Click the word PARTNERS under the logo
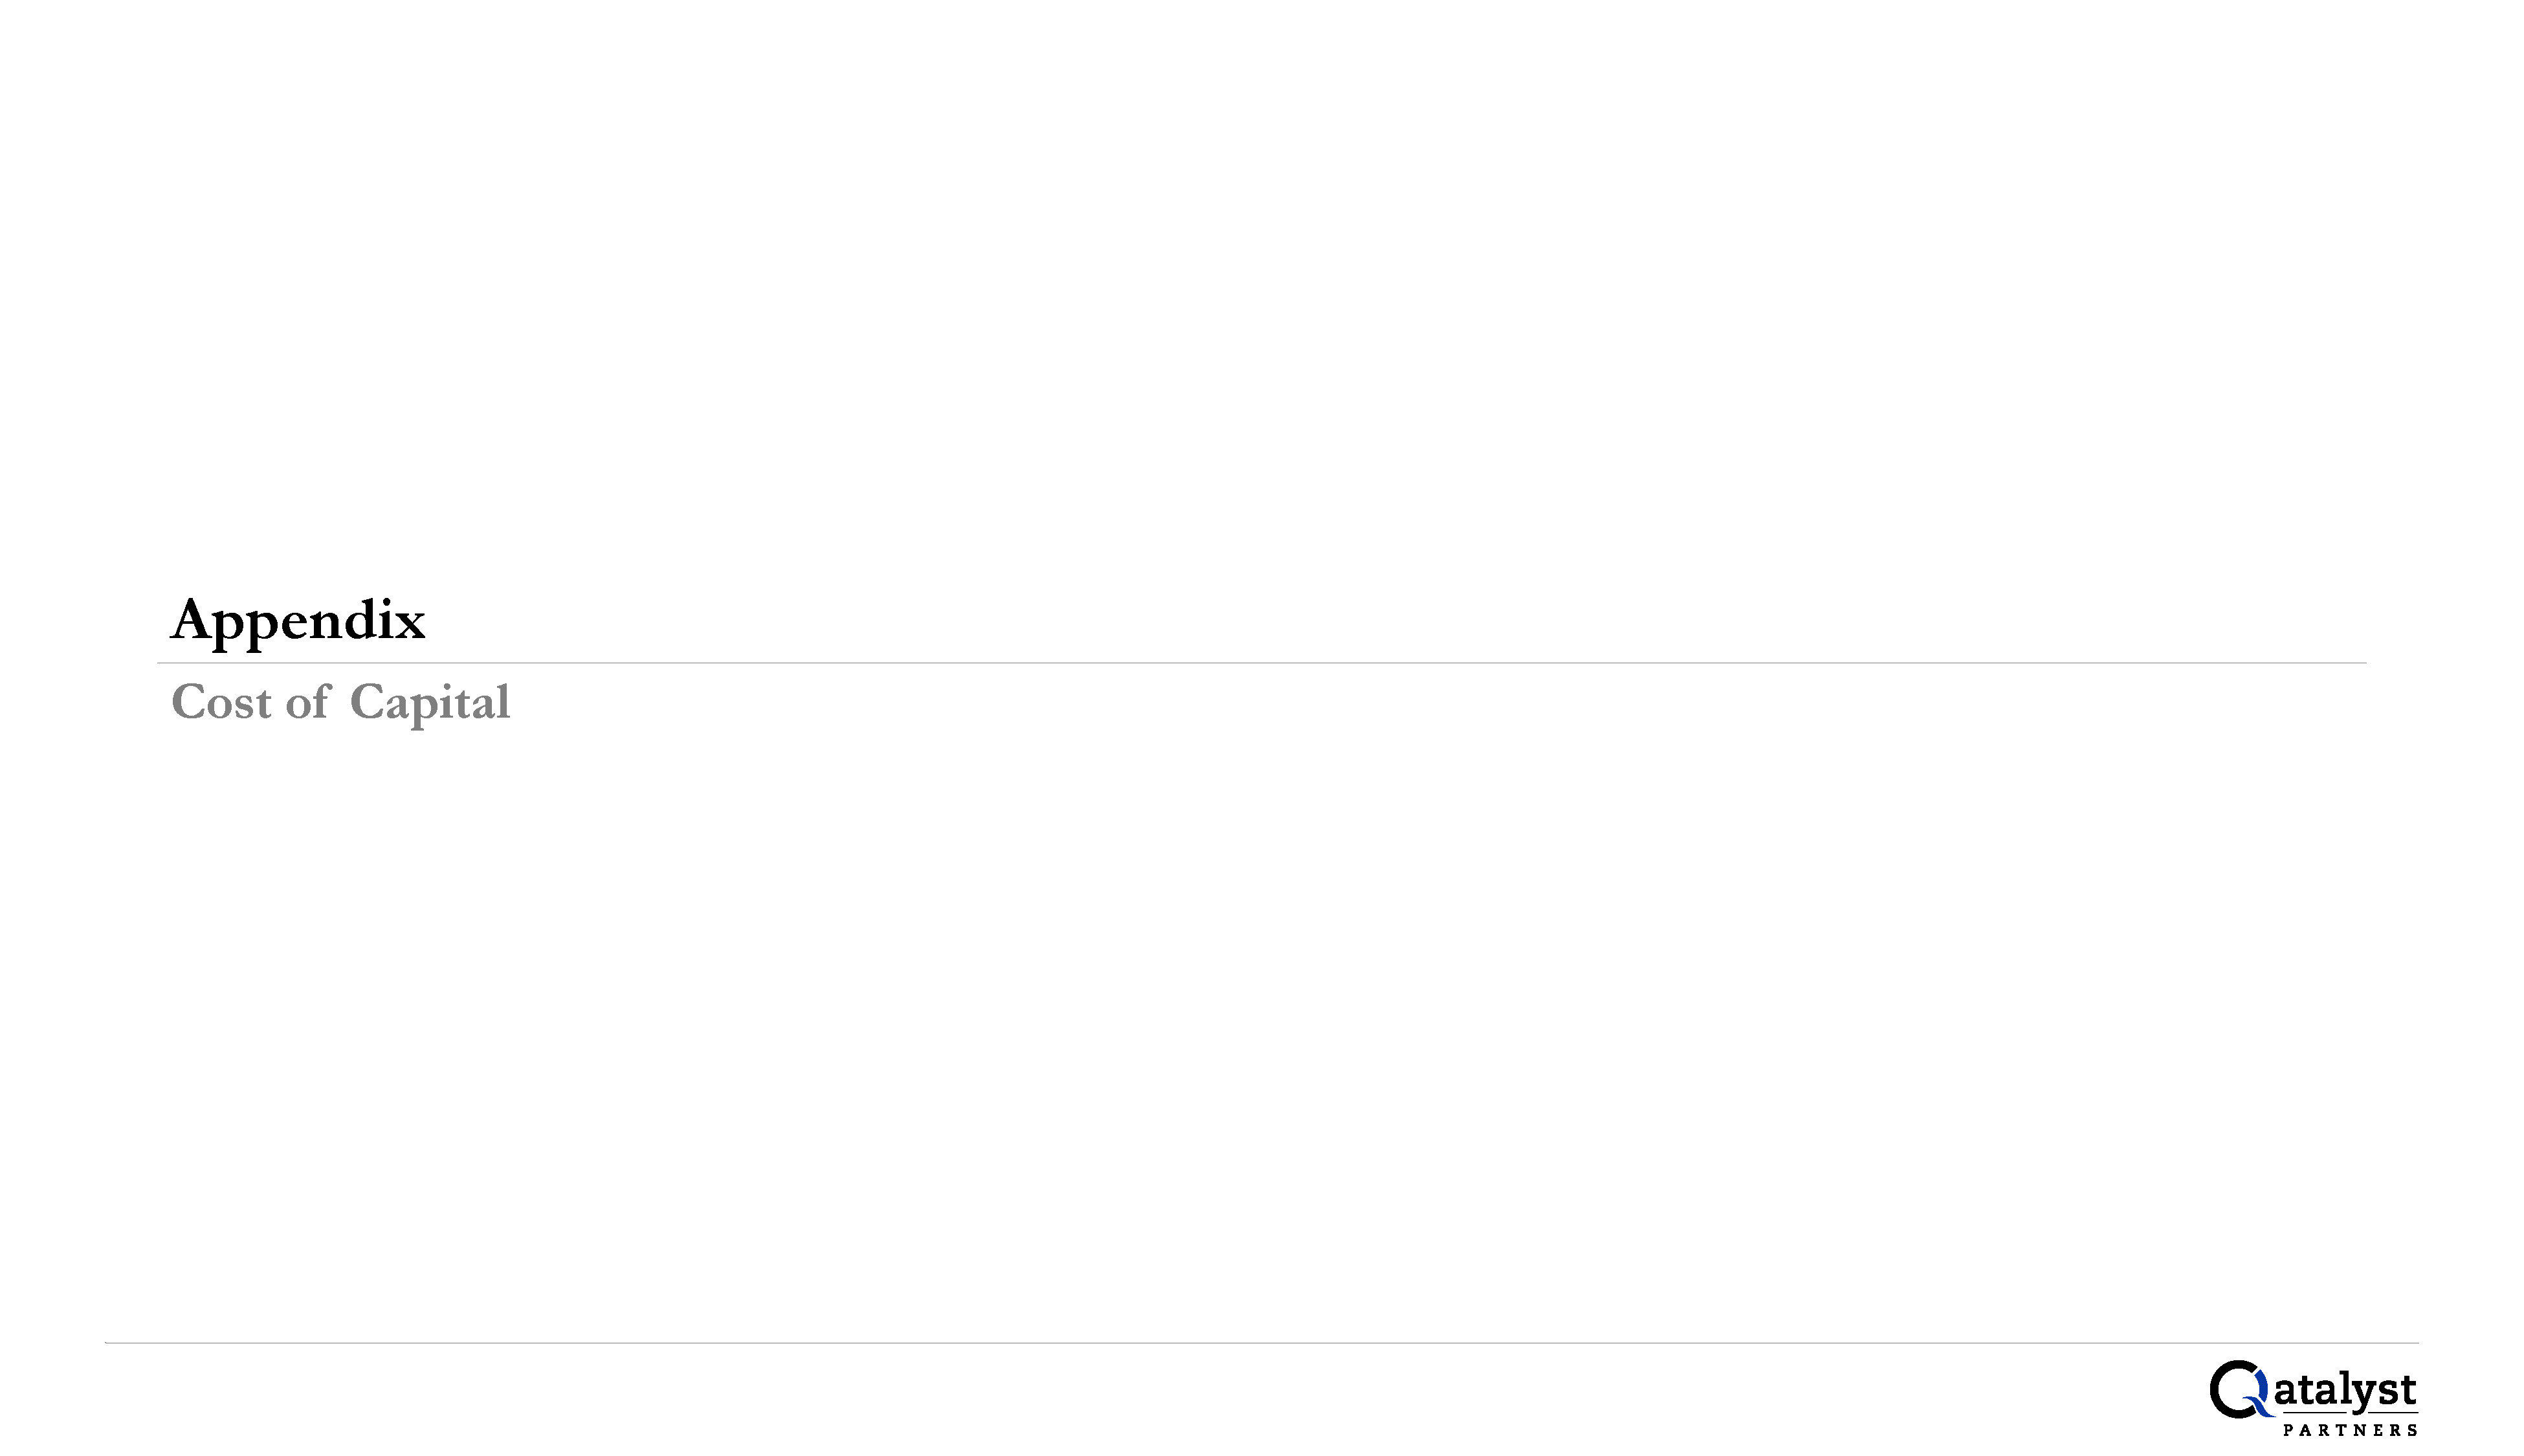The image size is (2524, 1456). click(2350, 1430)
